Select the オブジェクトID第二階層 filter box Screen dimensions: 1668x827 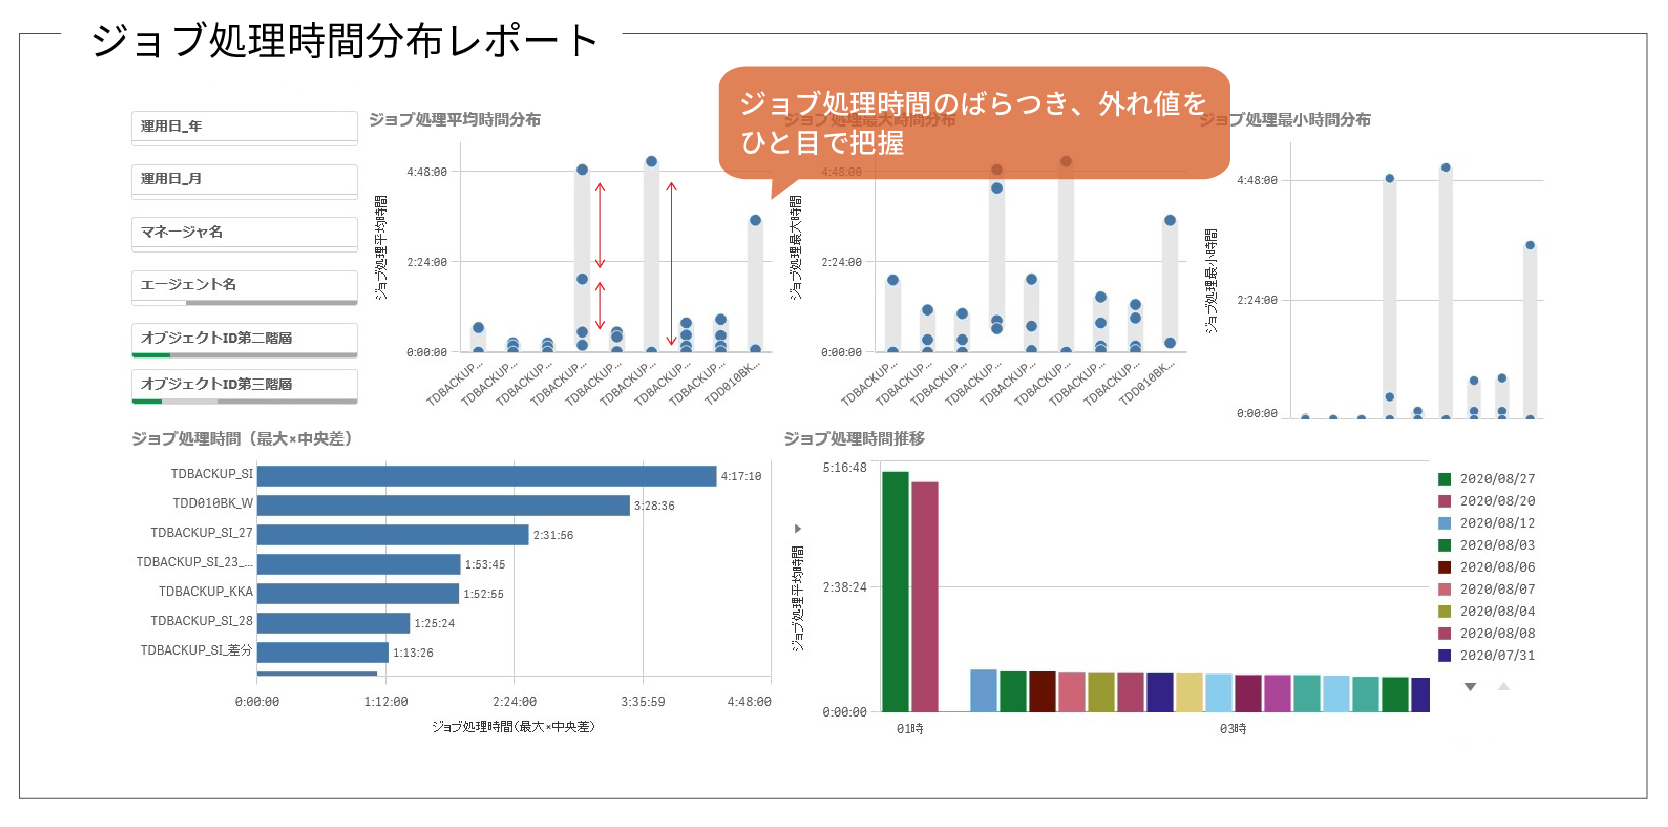[x=244, y=339]
